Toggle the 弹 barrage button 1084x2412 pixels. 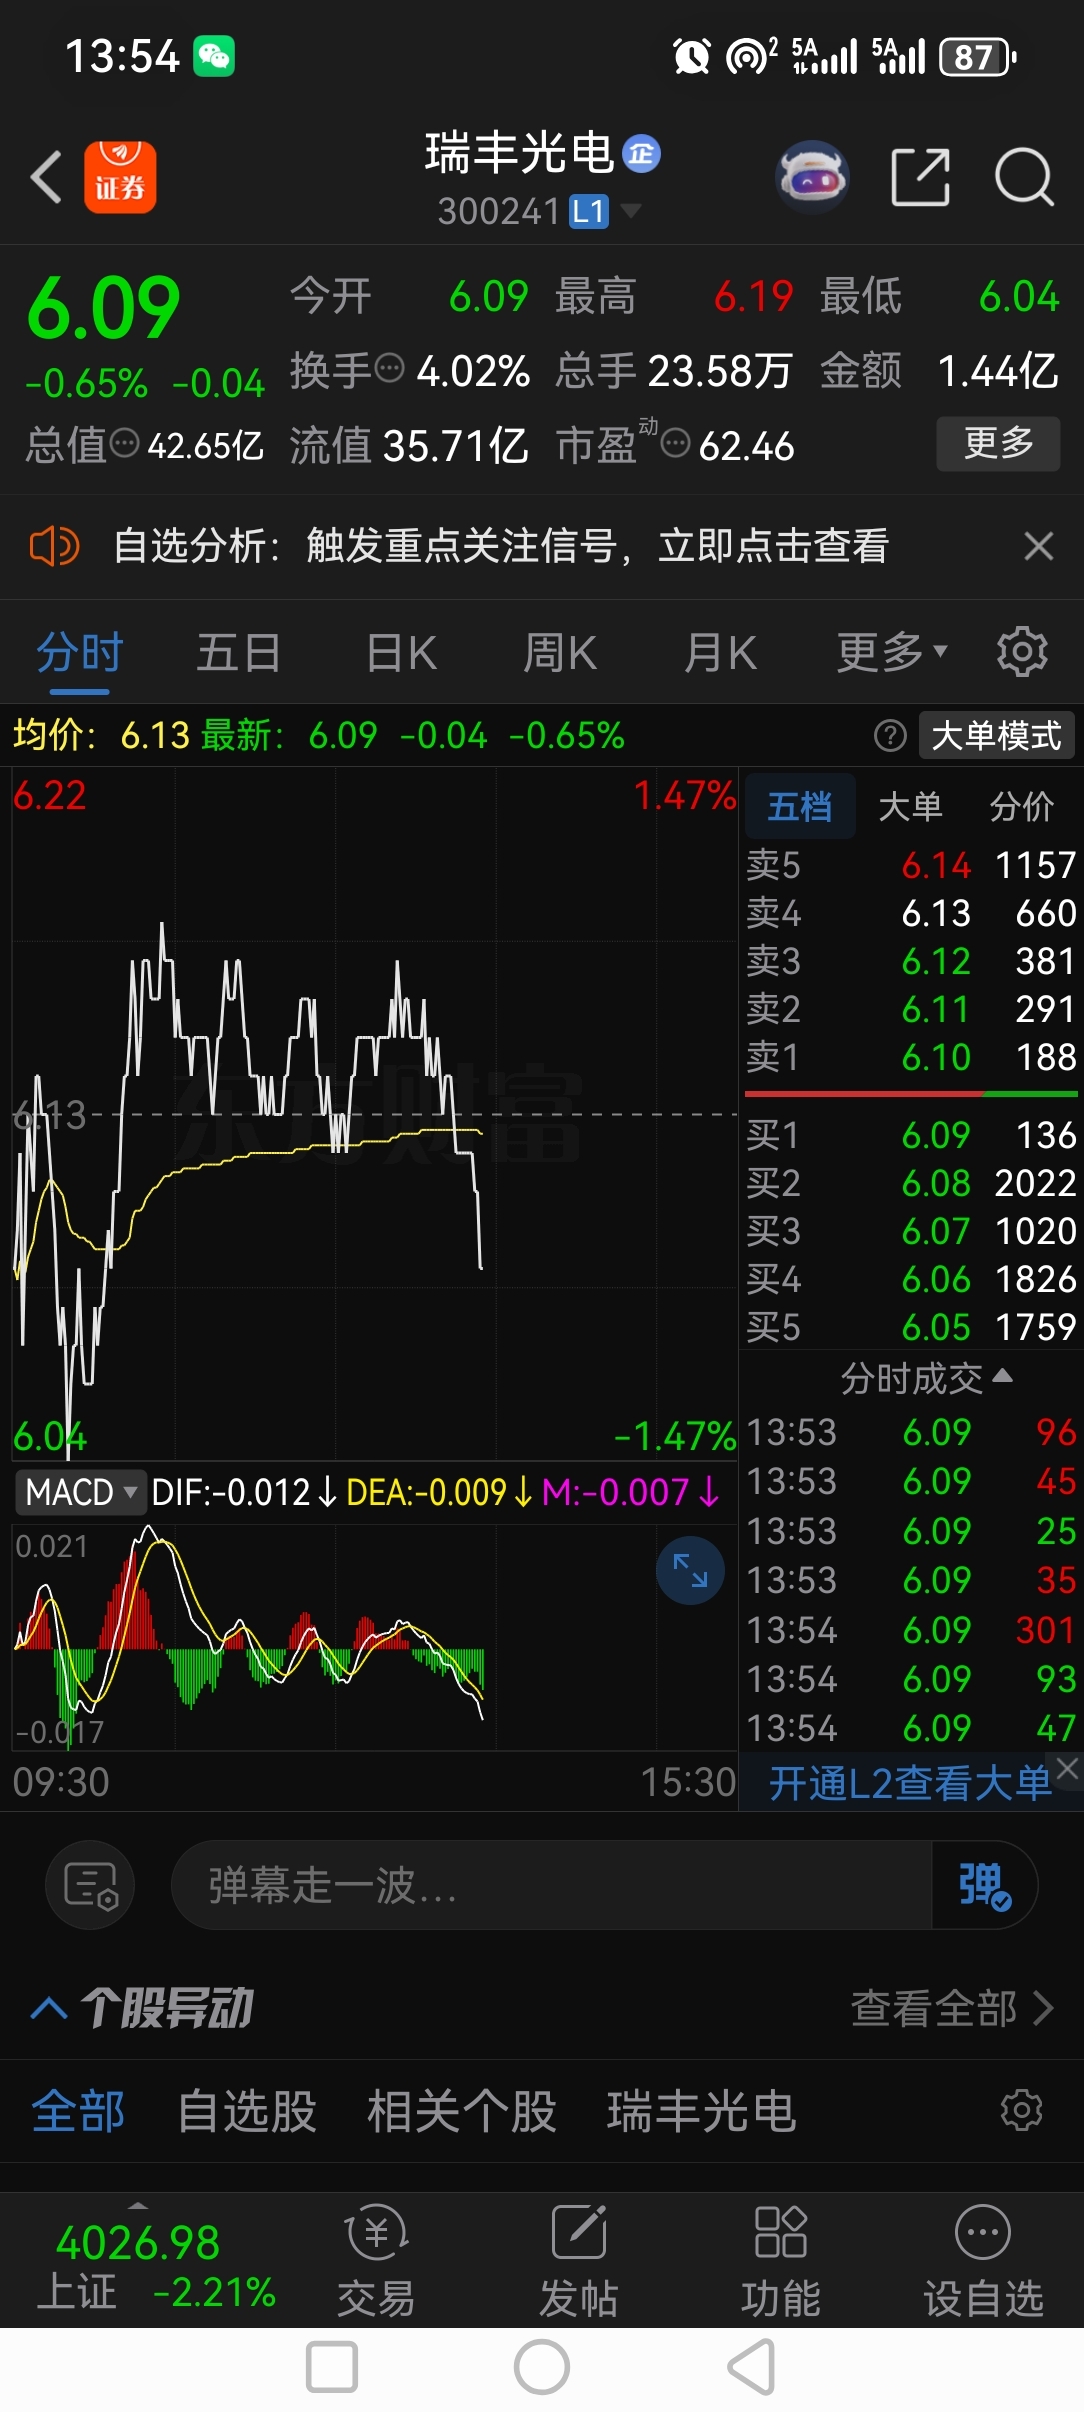[x=984, y=1886]
